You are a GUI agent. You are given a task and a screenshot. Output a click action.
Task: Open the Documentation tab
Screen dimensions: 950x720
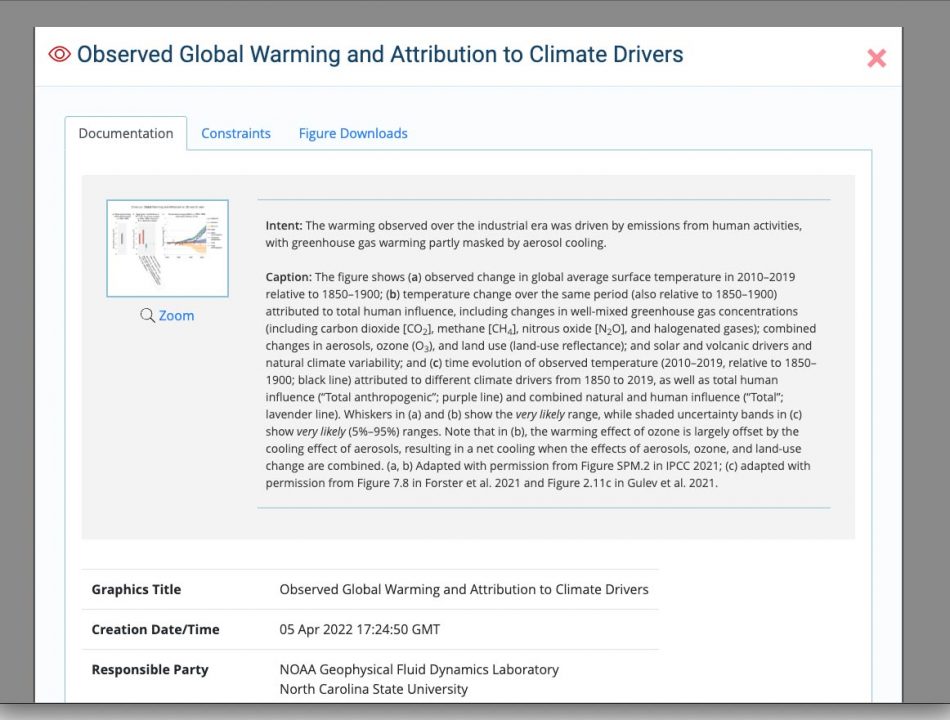pos(126,133)
